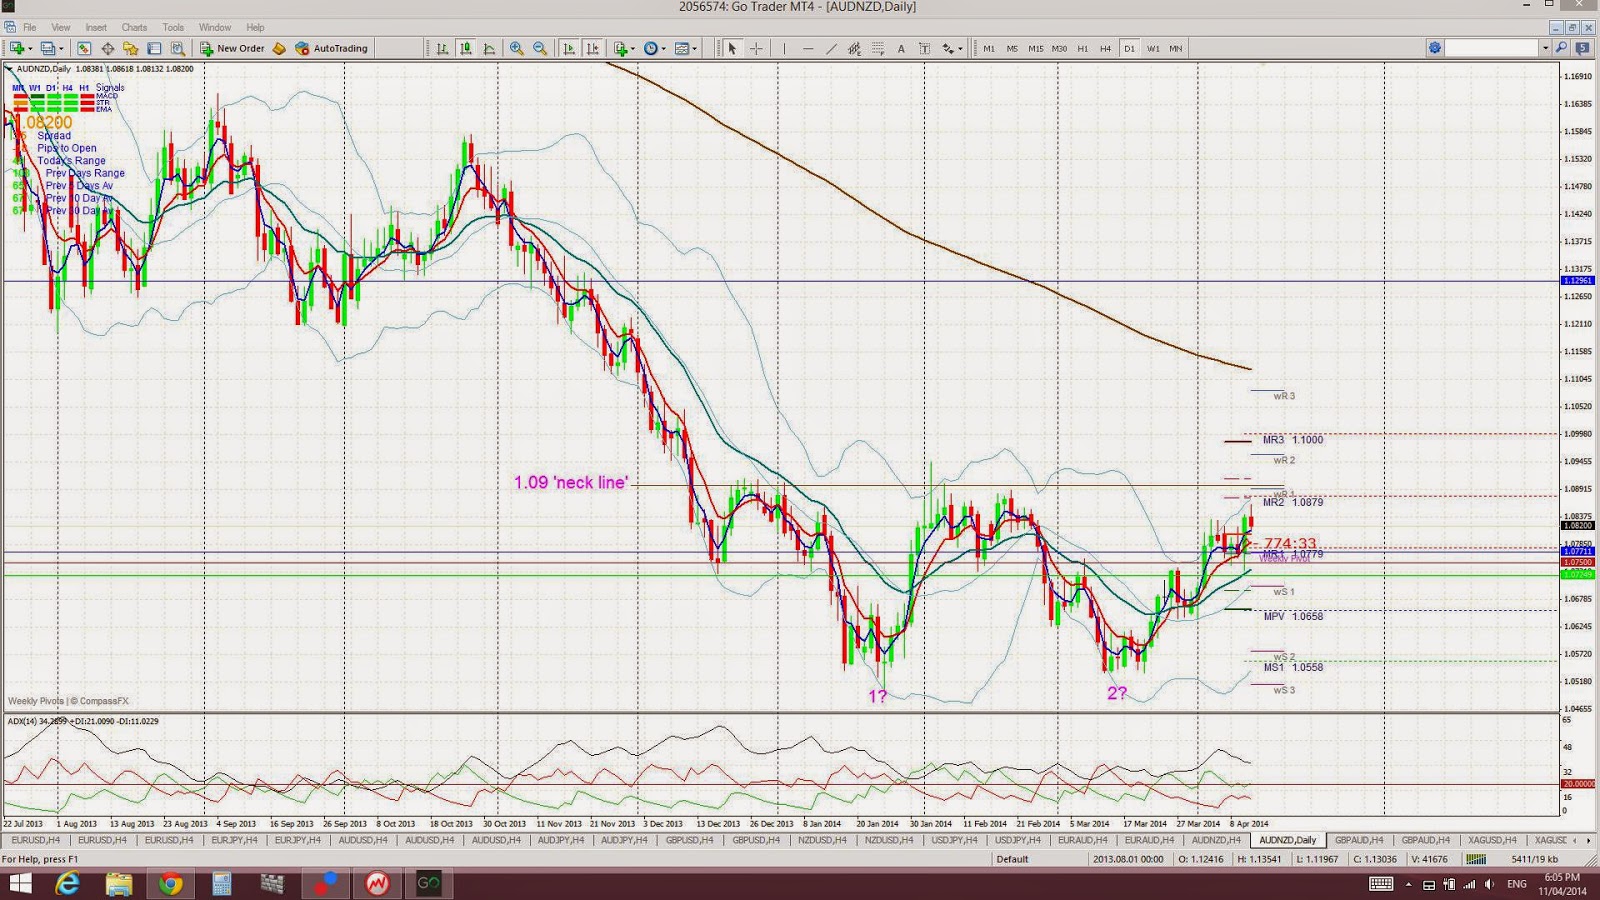
Task: Click the Zoom Out magnifier icon
Action: pos(540,48)
